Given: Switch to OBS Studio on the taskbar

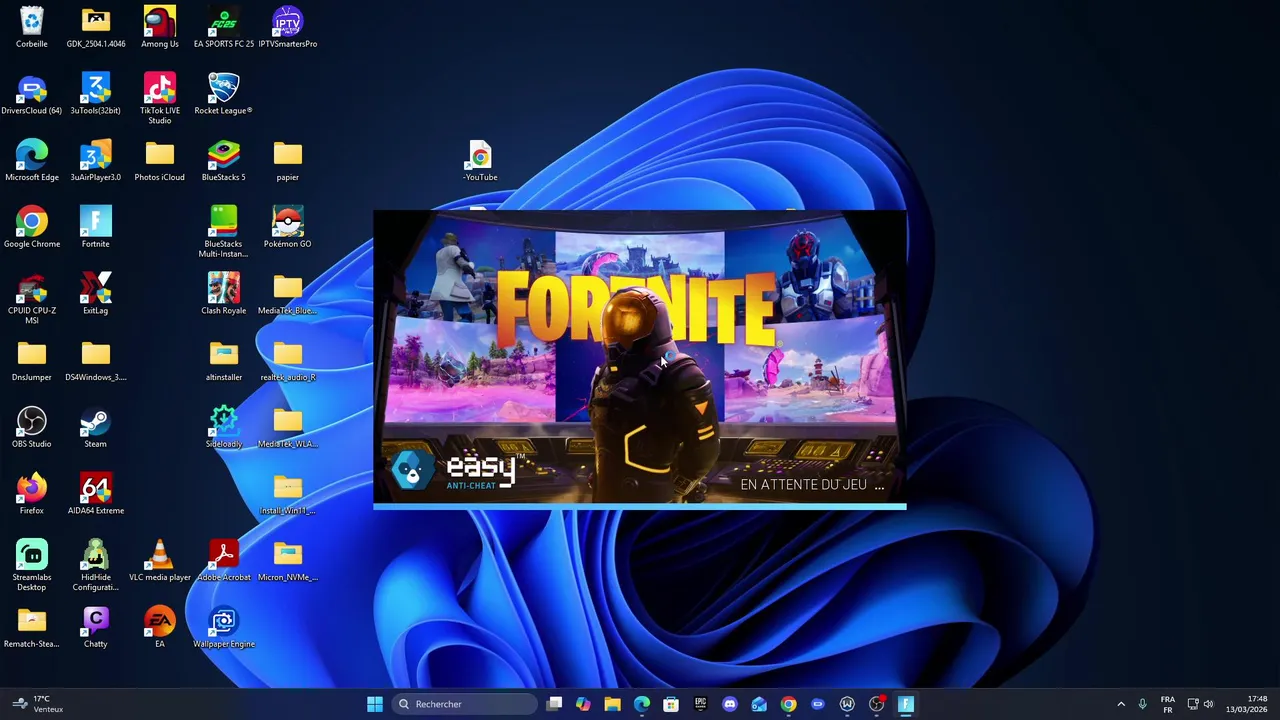Looking at the screenshot, I should pos(876,704).
